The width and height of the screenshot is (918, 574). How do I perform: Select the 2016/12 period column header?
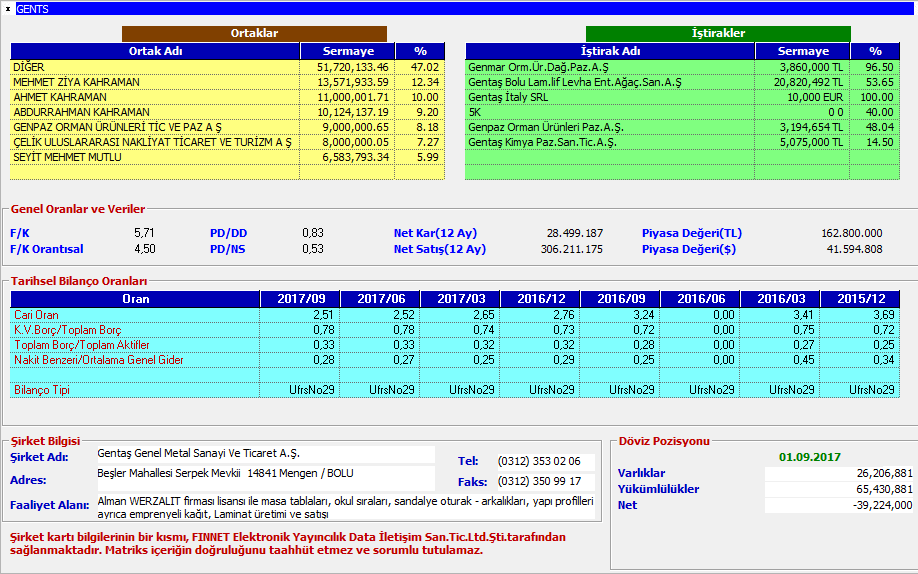pyautogui.click(x=541, y=299)
